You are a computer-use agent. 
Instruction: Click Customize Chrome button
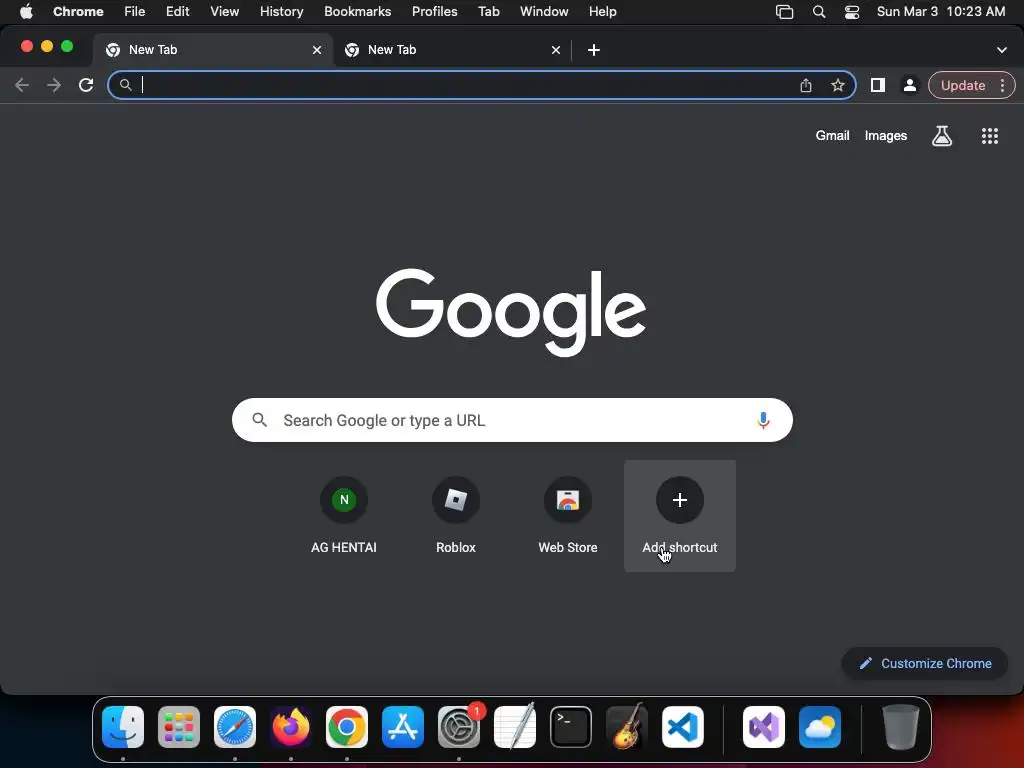point(925,664)
